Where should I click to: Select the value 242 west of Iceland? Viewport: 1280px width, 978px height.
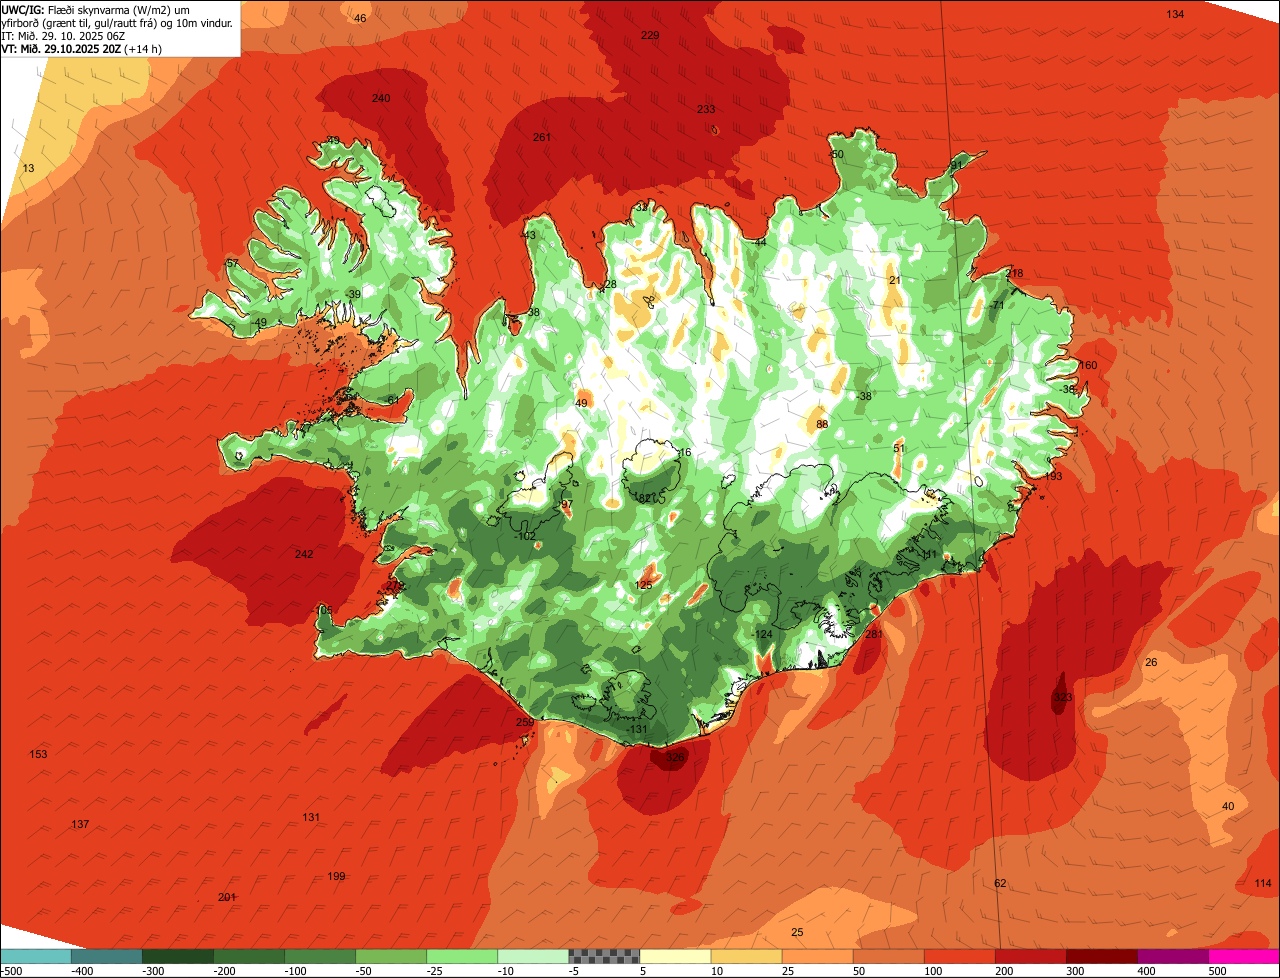tap(304, 554)
